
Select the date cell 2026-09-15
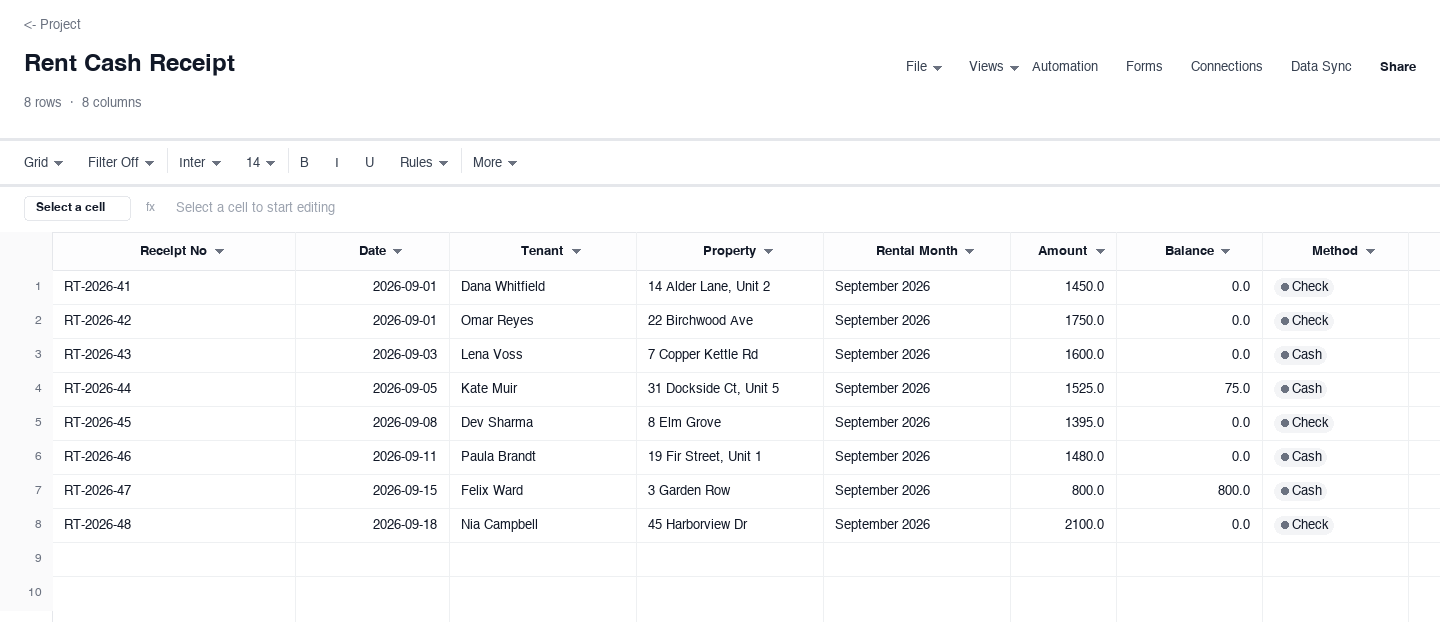[373, 491]
